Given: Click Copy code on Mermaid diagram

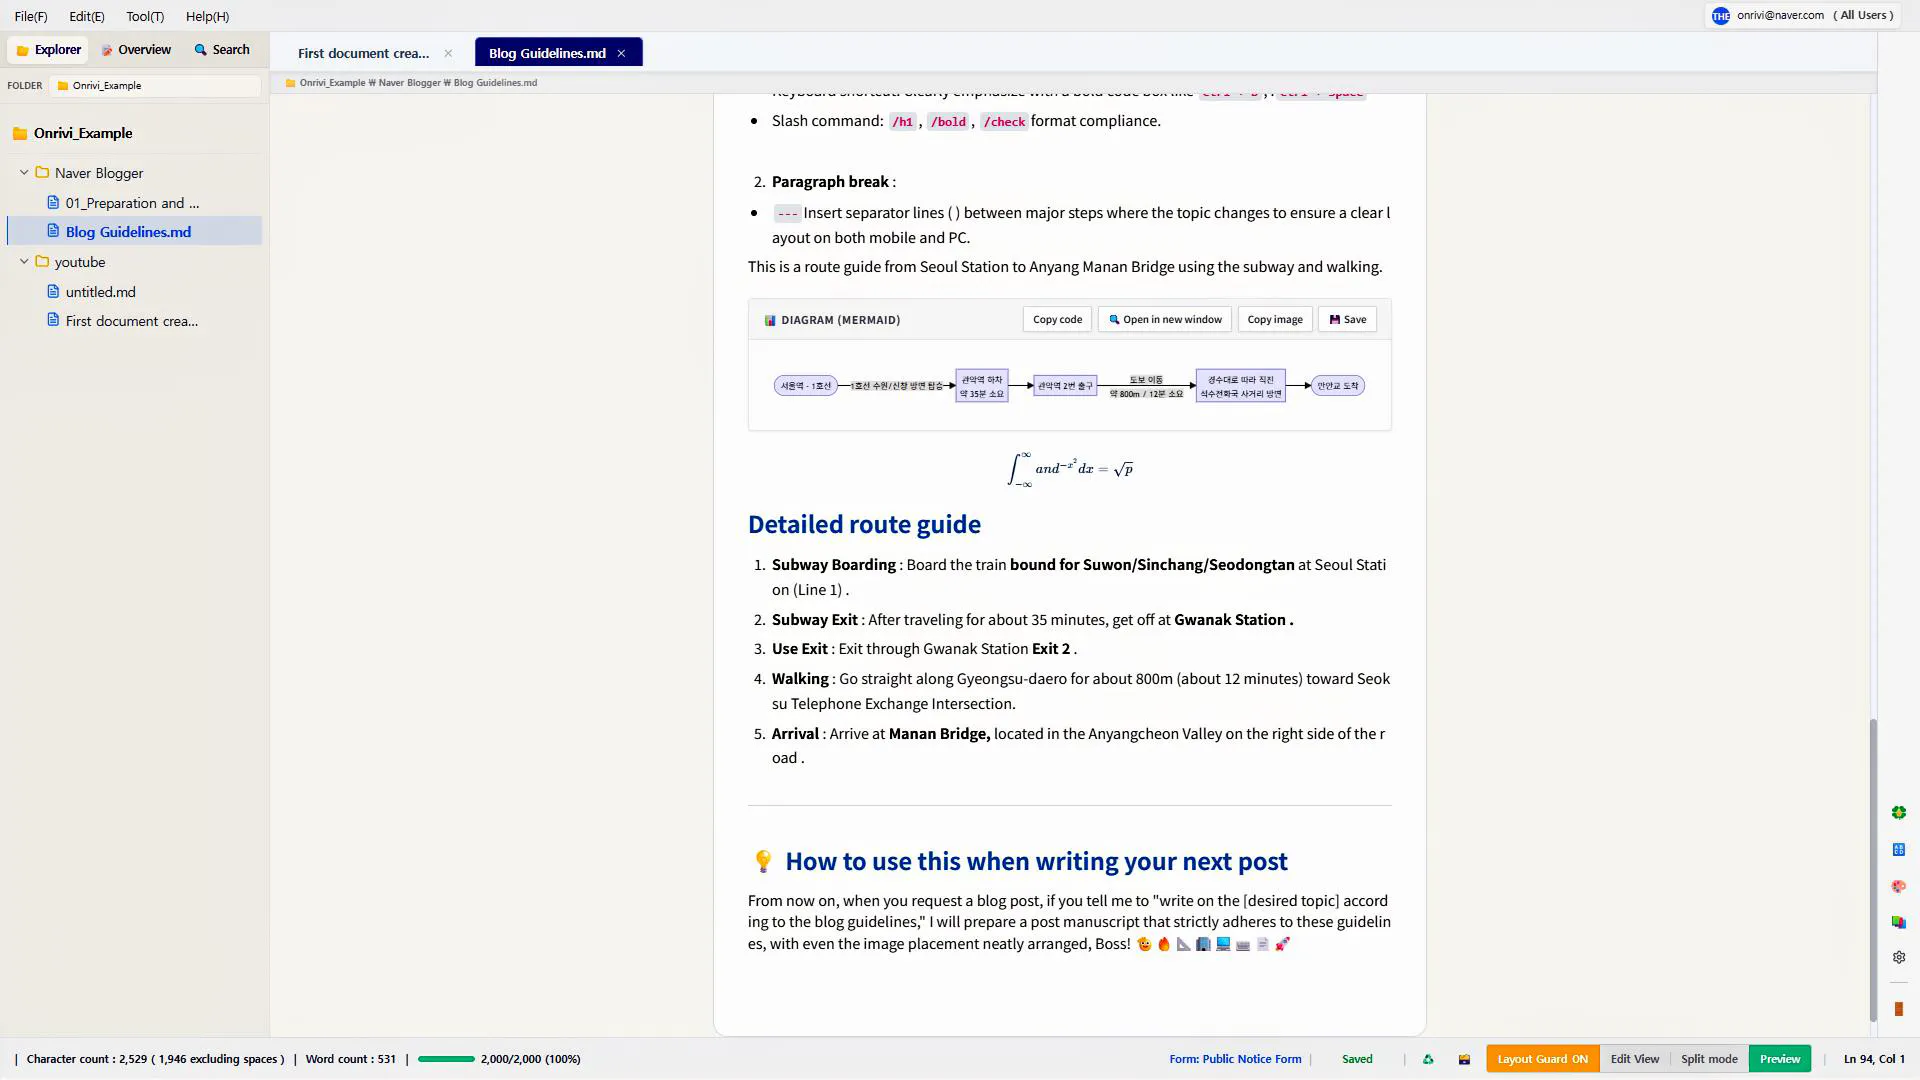Looking at the screenshot, I should coord(1057,320).
